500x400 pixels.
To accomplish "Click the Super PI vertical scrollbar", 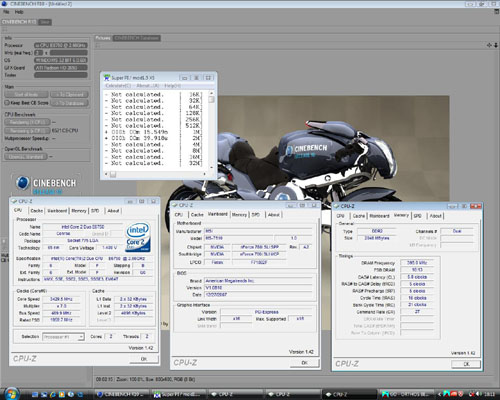I will [212, 130].
